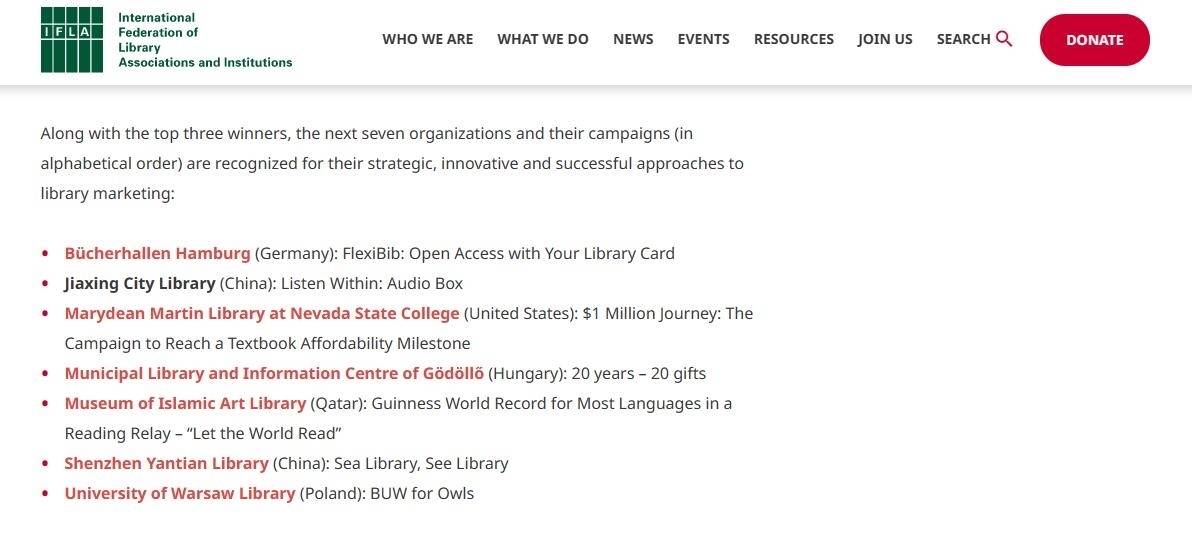Click the intro paragraph about top three winners
The height and width of the screenshot is (536, 1192).
click(x=392, y=163)
